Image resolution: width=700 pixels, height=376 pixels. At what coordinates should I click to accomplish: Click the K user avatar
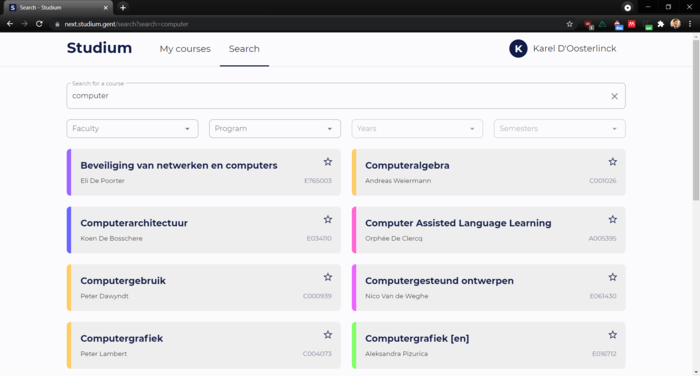coord(518,49)
